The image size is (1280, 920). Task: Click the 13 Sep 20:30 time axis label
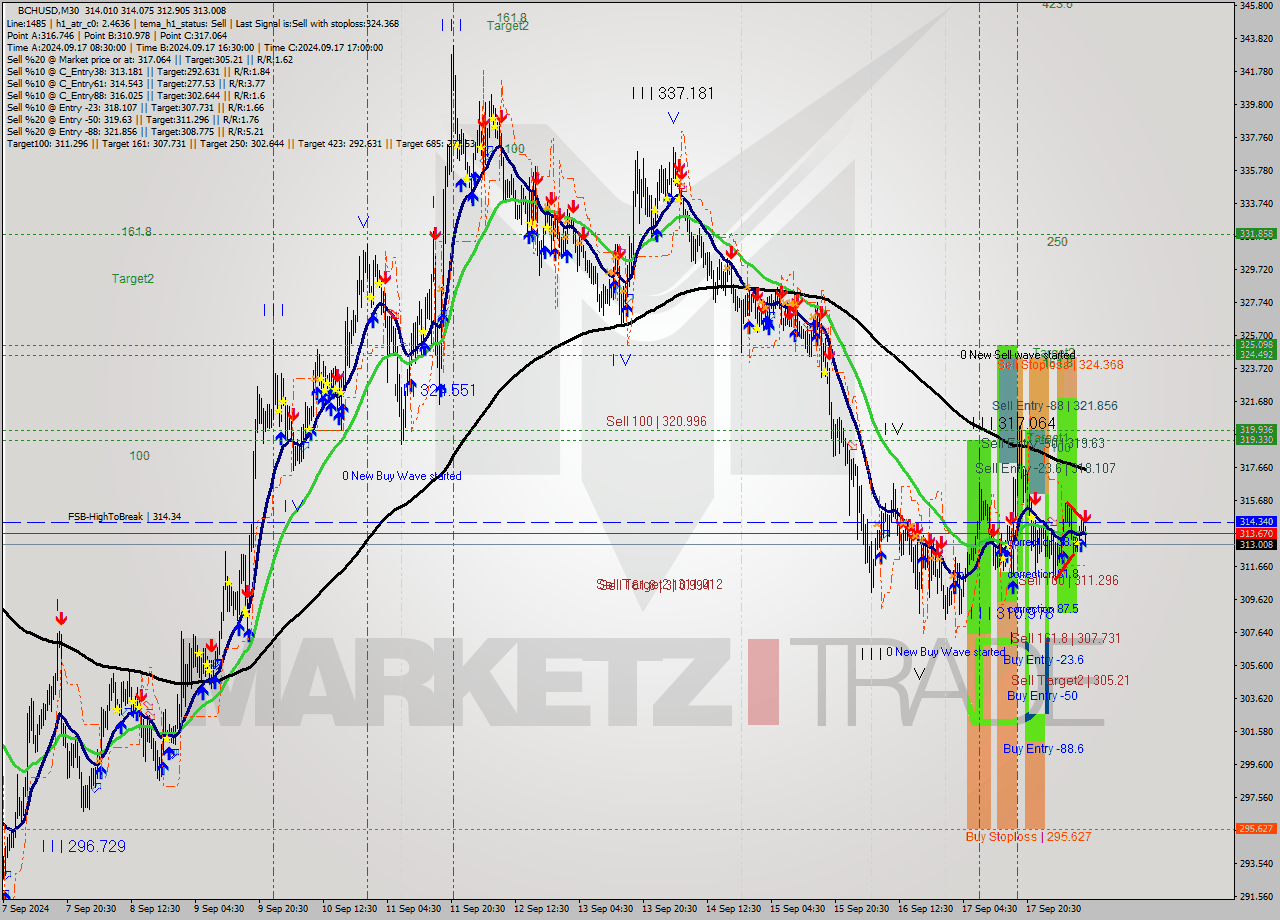pyautogui.click(x=669, y=909)
